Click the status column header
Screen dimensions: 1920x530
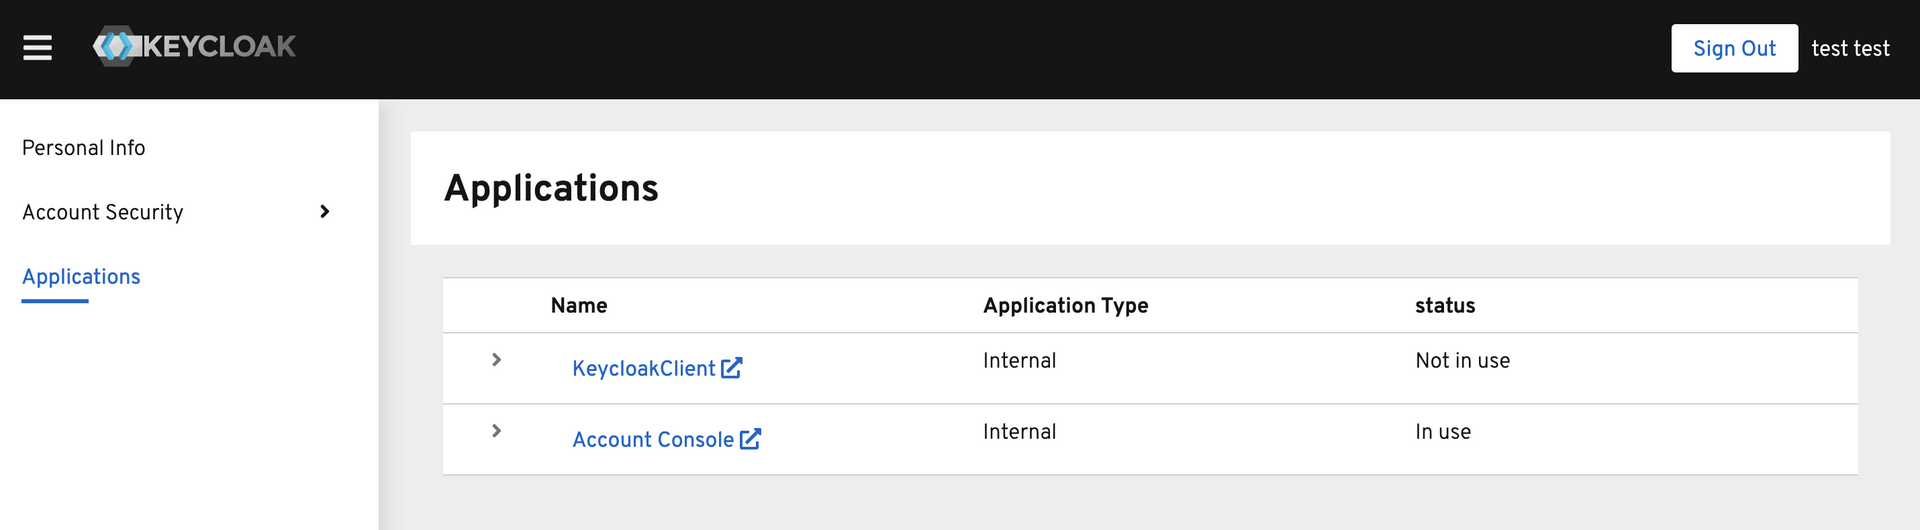pyautogui.click(x=1445, y=306)
